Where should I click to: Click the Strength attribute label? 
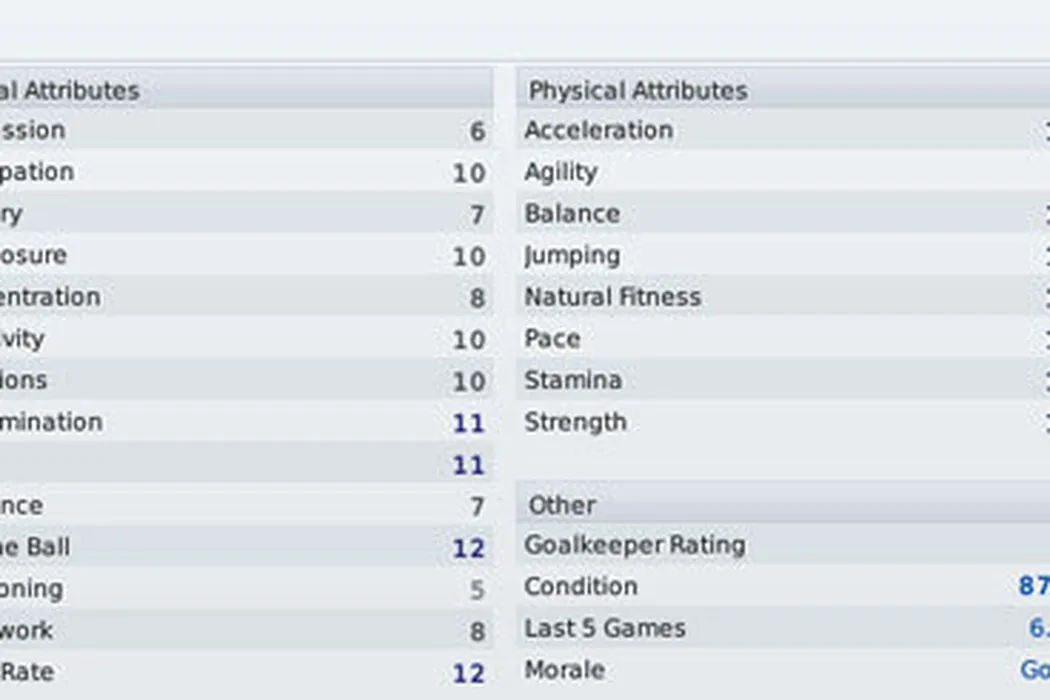(575, 423)
